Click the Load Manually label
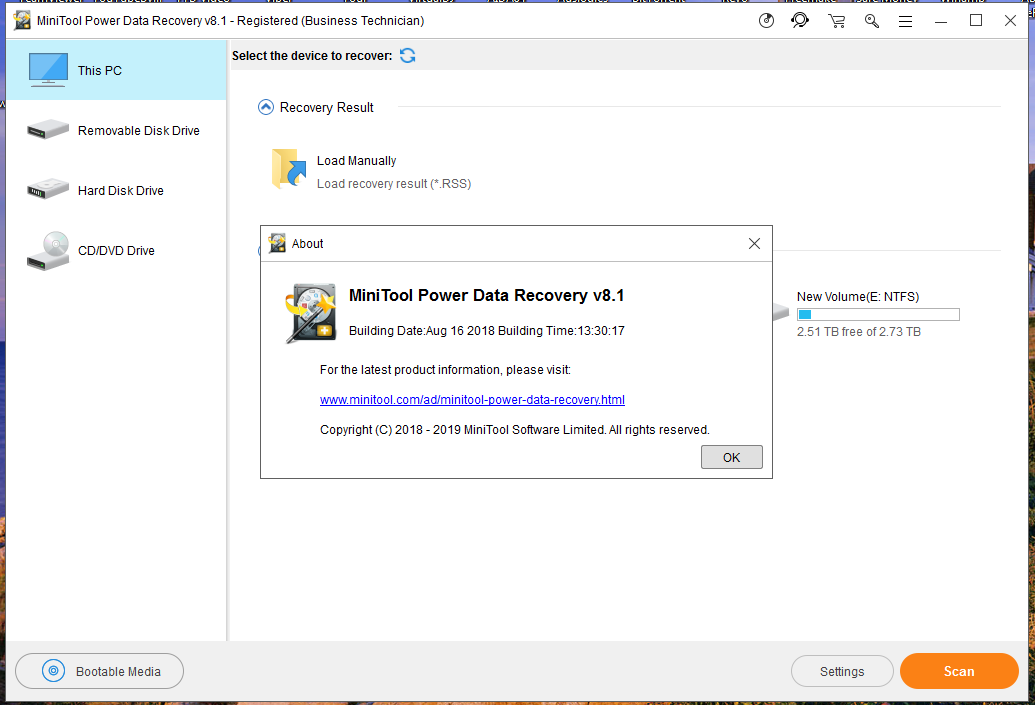This screenshot has width=1035, height=705. [356, 160]
